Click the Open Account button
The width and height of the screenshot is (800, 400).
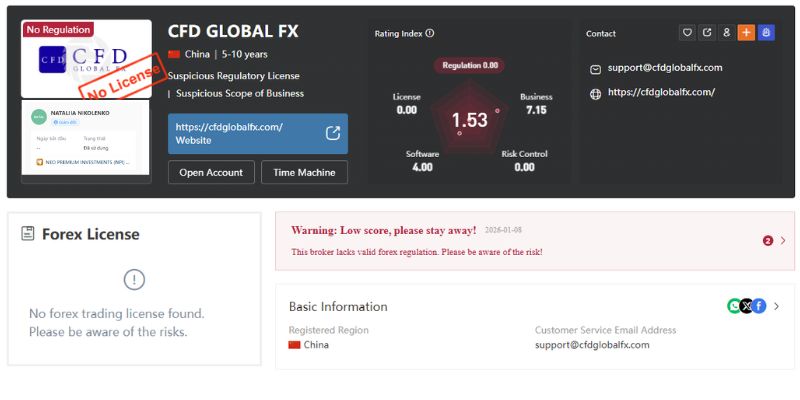point(211,172)
